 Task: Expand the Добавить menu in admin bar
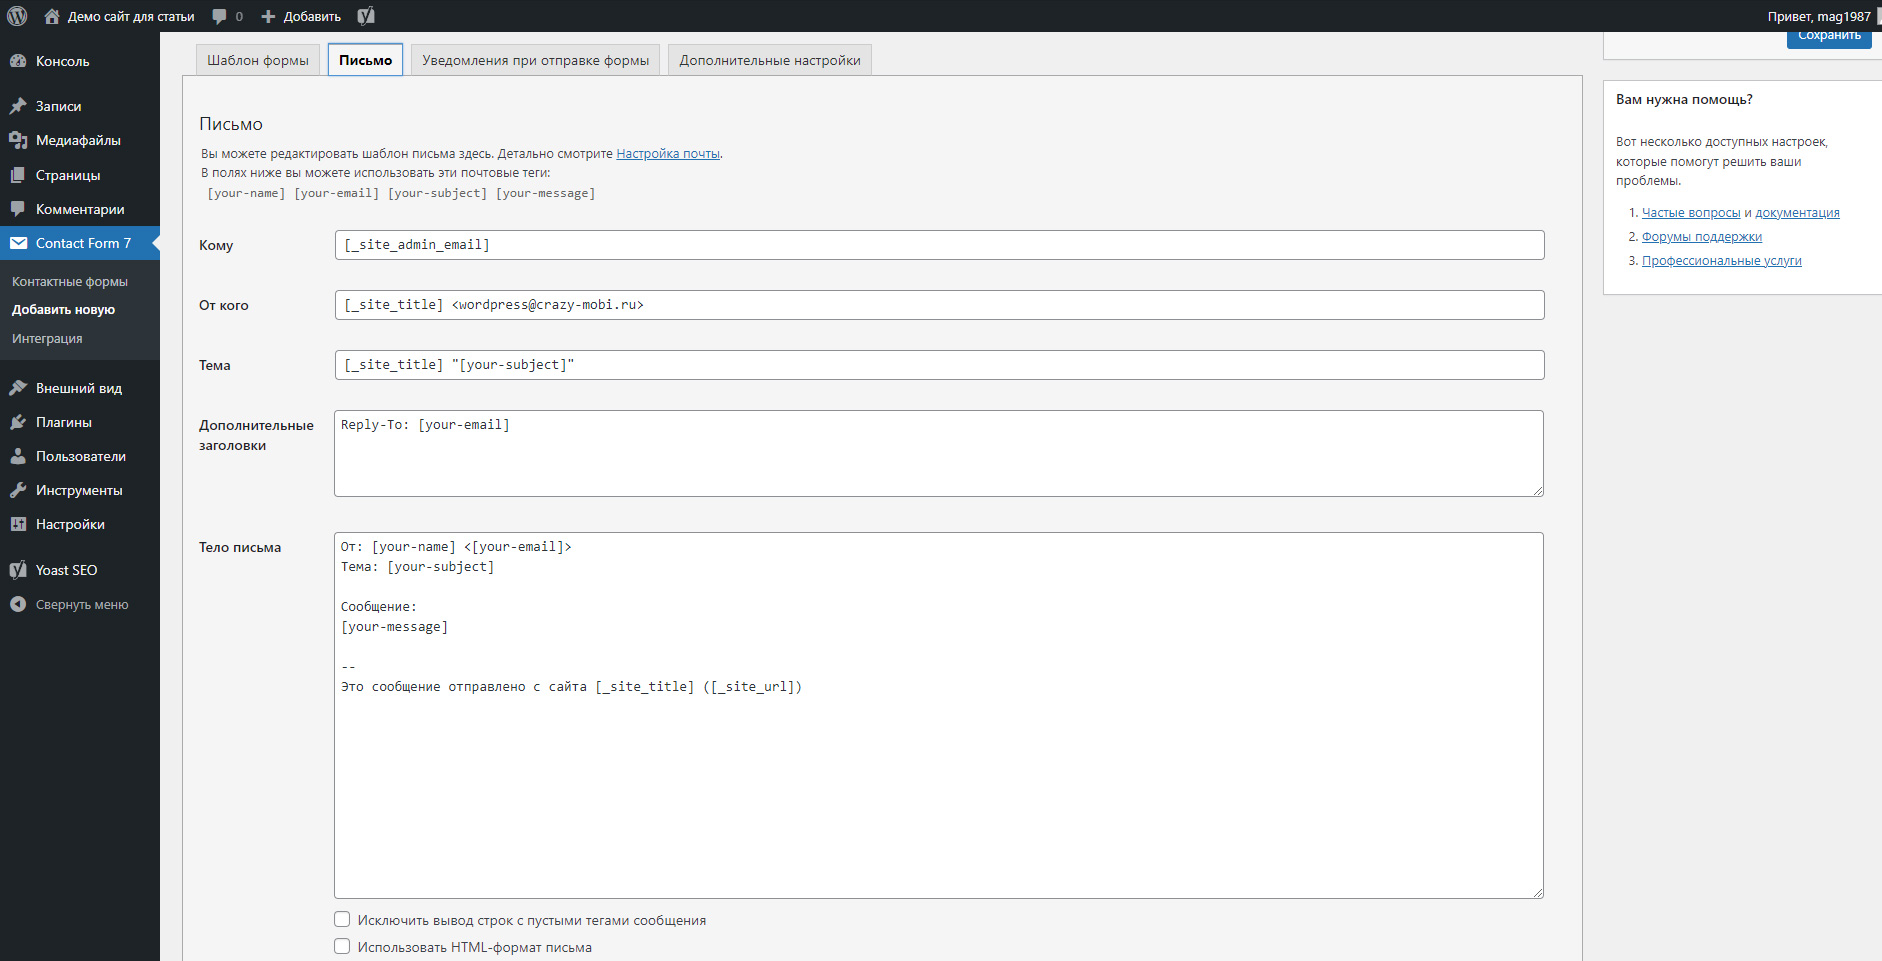click(x=301, y=16)
